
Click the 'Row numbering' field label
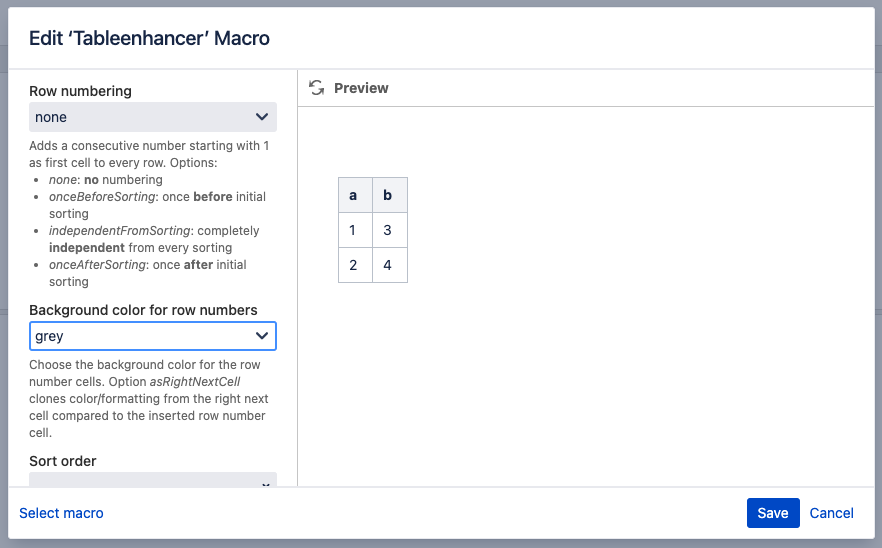pos(80,91)
